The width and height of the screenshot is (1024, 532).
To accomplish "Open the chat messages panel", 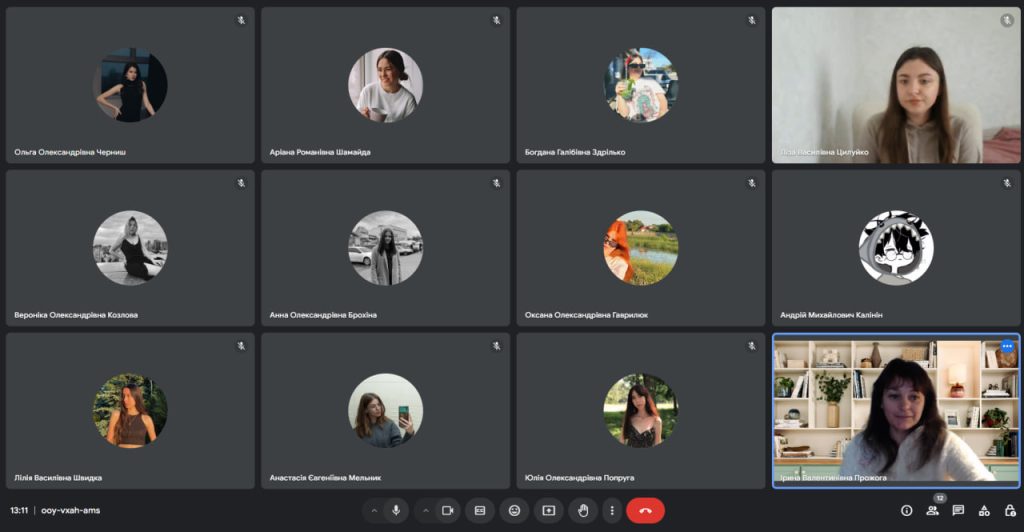I will (x=958, y=510).
